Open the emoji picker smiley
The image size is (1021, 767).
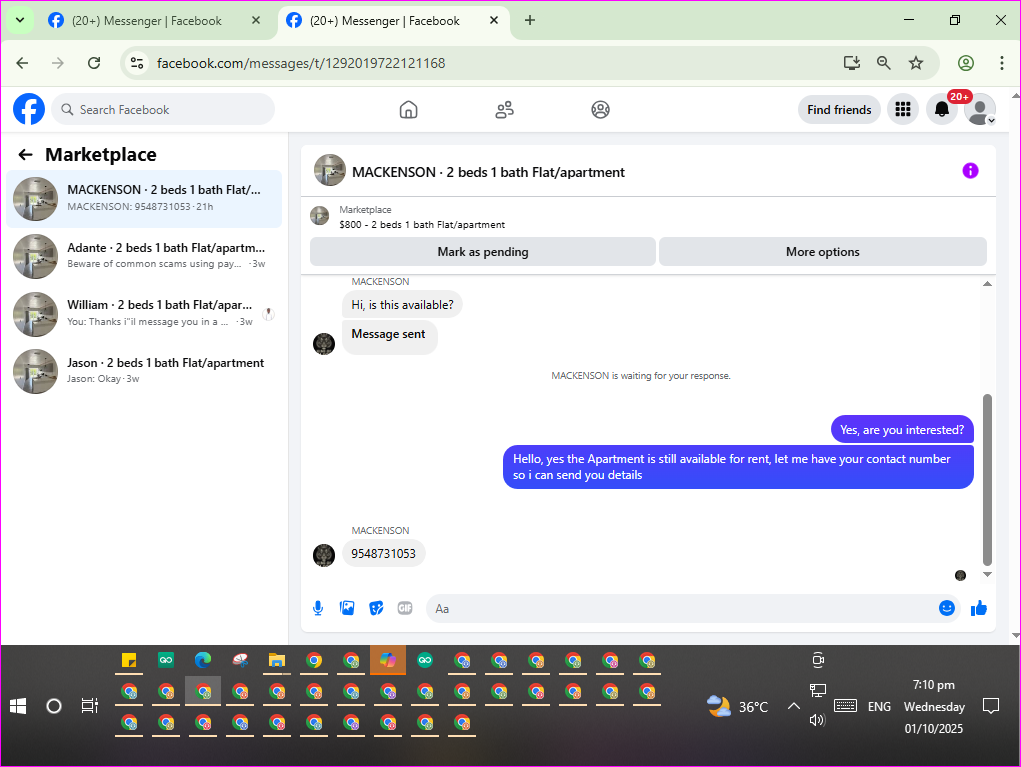click(947, 608)
